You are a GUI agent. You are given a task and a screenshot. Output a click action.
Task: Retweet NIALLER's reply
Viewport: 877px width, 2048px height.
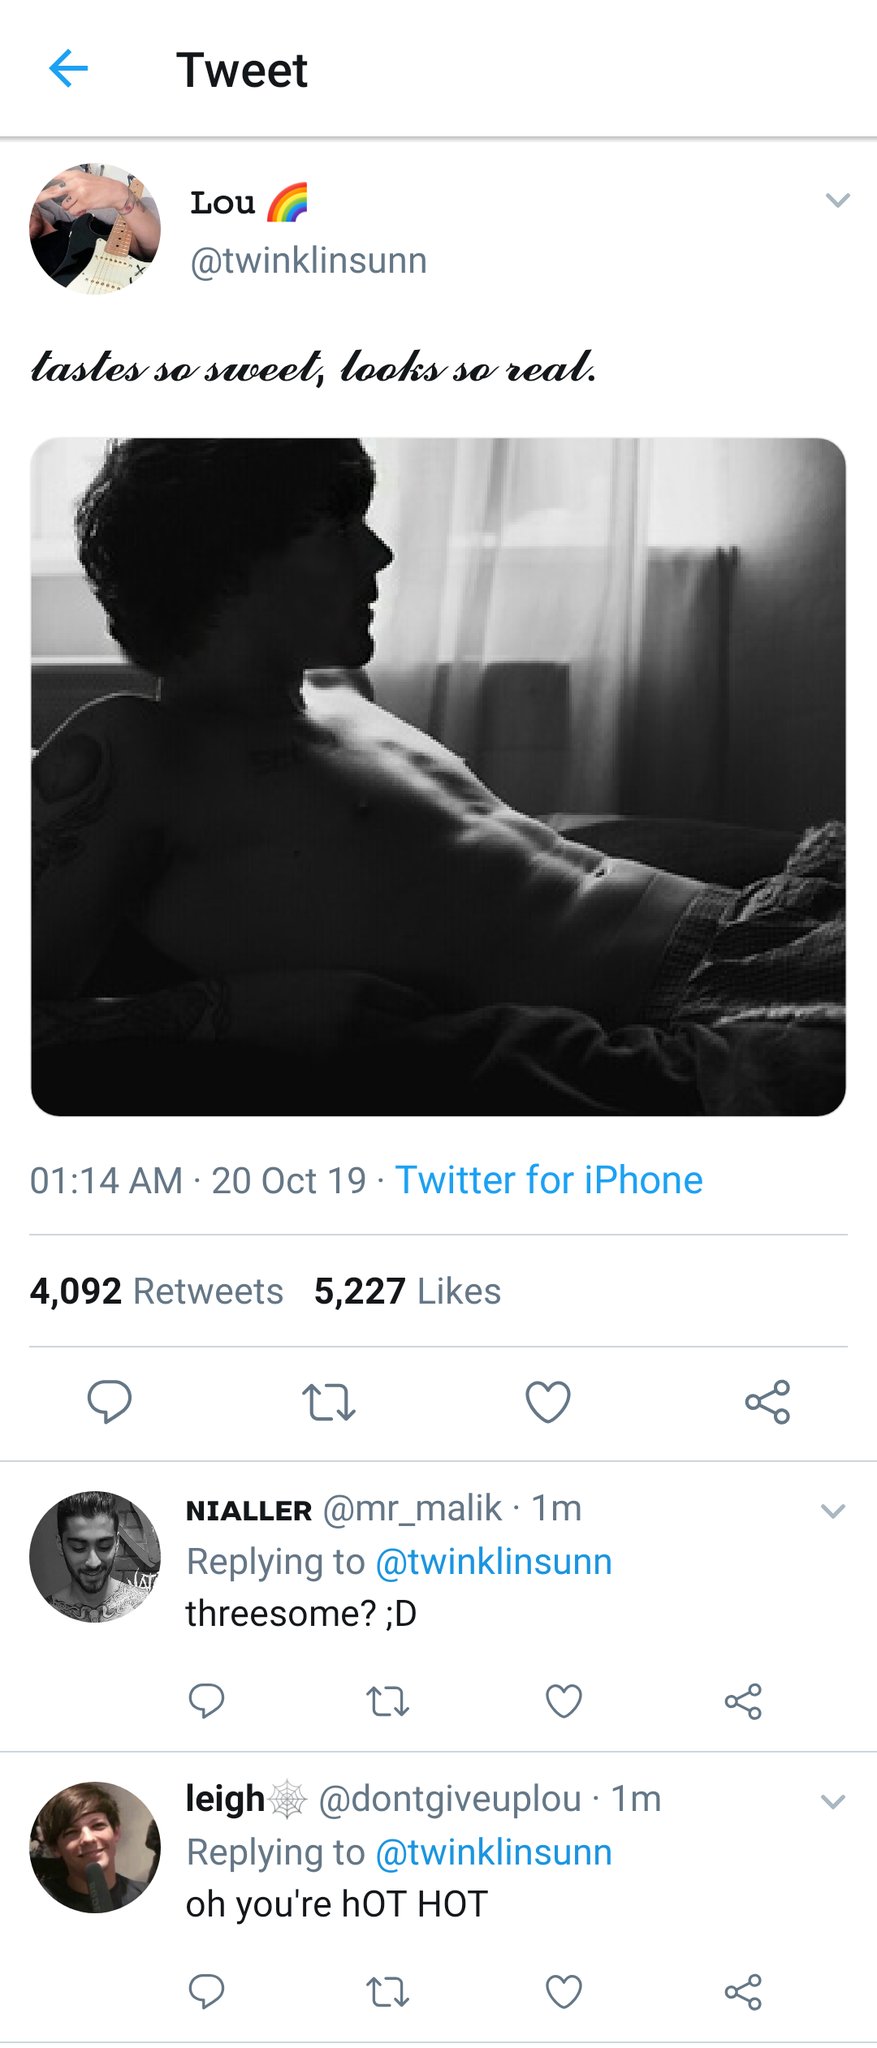point(387,1701)
